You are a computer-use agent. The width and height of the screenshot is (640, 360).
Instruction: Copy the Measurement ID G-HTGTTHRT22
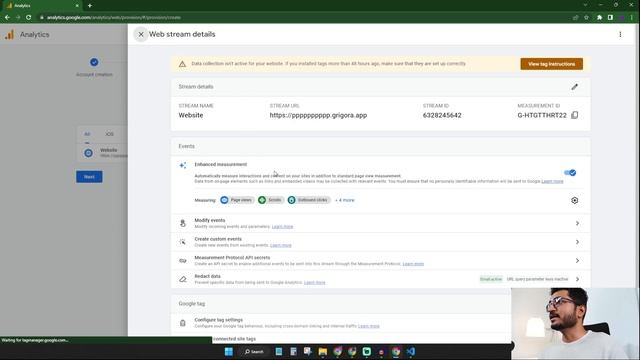pos(574,115)
